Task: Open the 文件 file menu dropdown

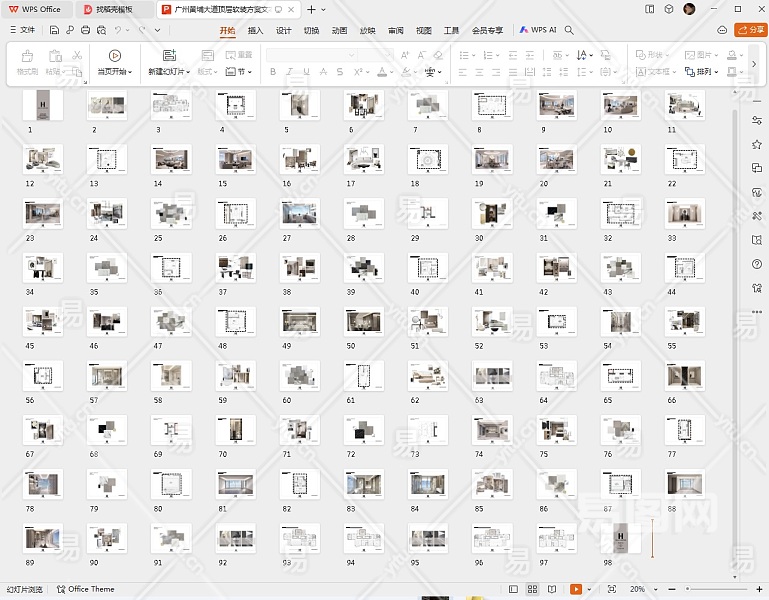Action: [x=22, y=30]
